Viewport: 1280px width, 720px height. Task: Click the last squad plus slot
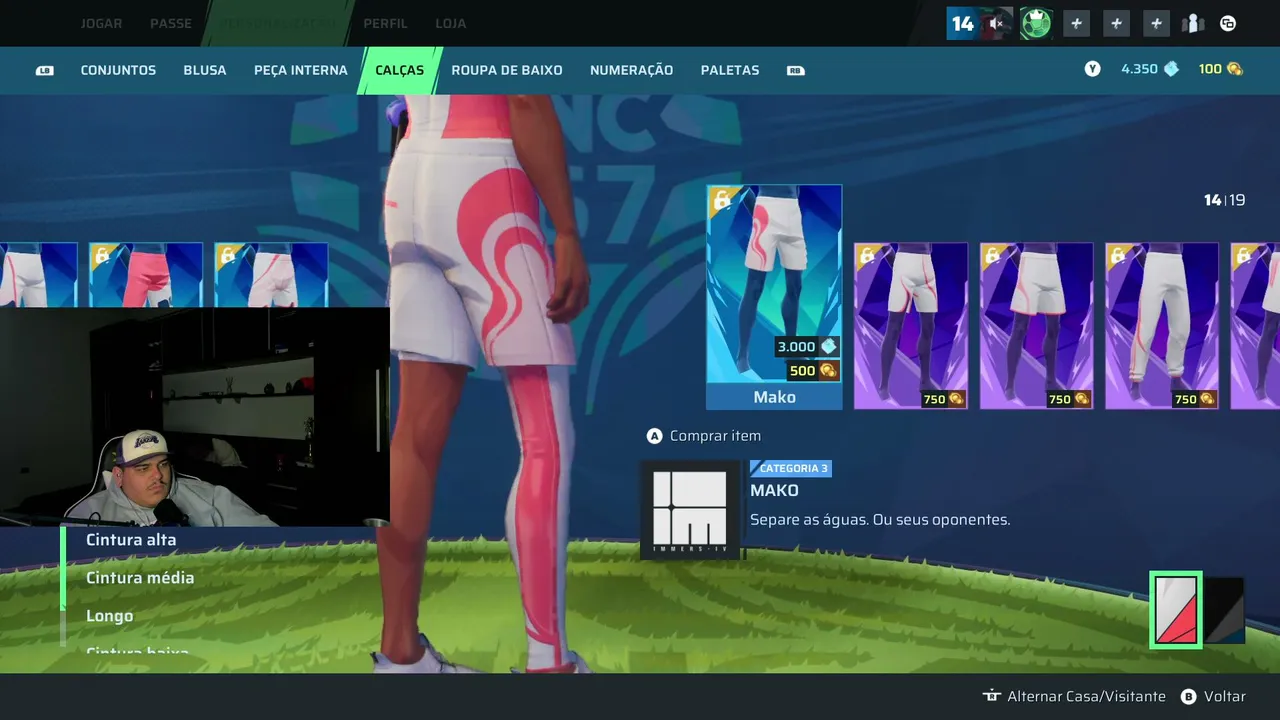click(1157, 23)
